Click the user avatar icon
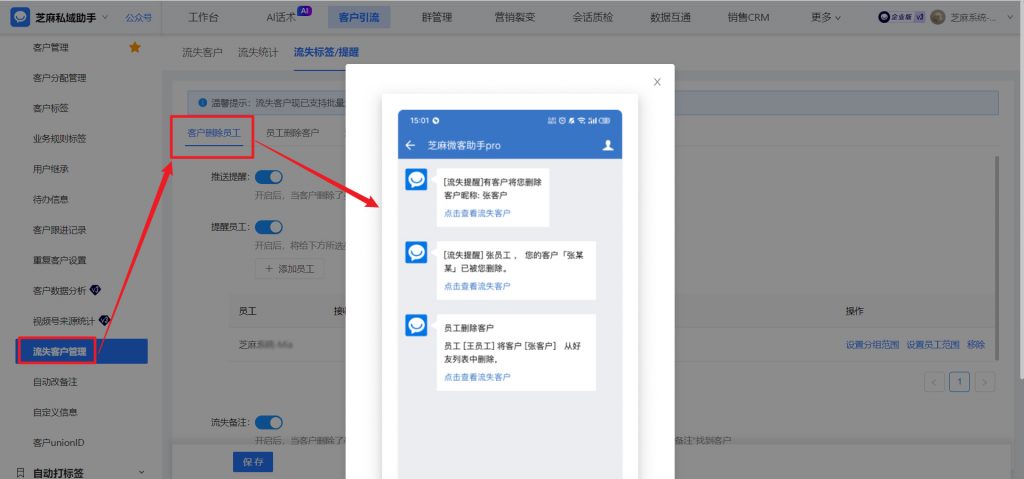1024x479 pixels. [x=938, y=18]
